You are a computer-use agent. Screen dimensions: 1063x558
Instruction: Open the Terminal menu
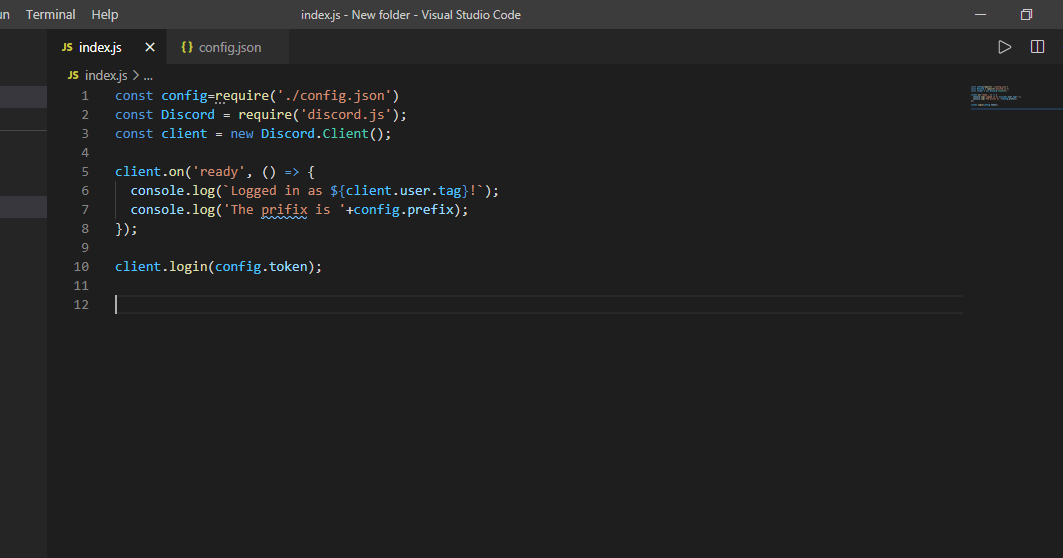(x=50, y=14)
